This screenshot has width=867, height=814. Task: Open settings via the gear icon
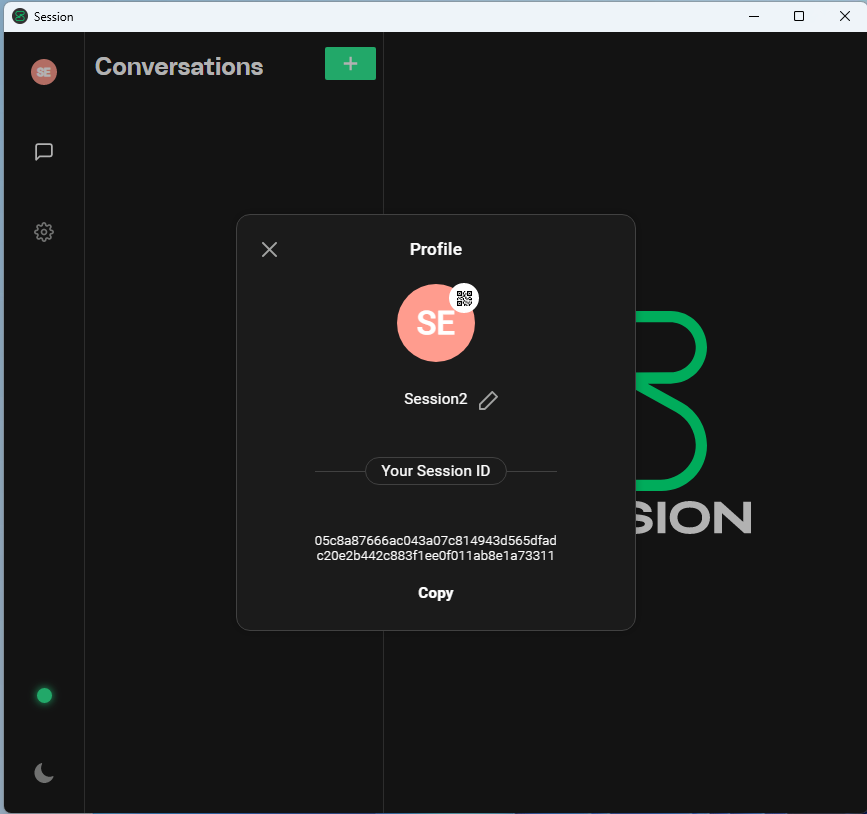coord(44,232)
